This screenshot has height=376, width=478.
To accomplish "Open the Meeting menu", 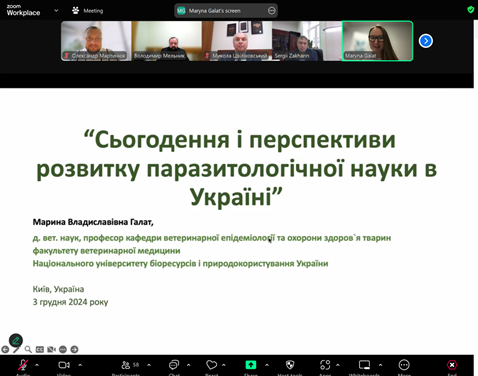I will click(x=93, y=11).
